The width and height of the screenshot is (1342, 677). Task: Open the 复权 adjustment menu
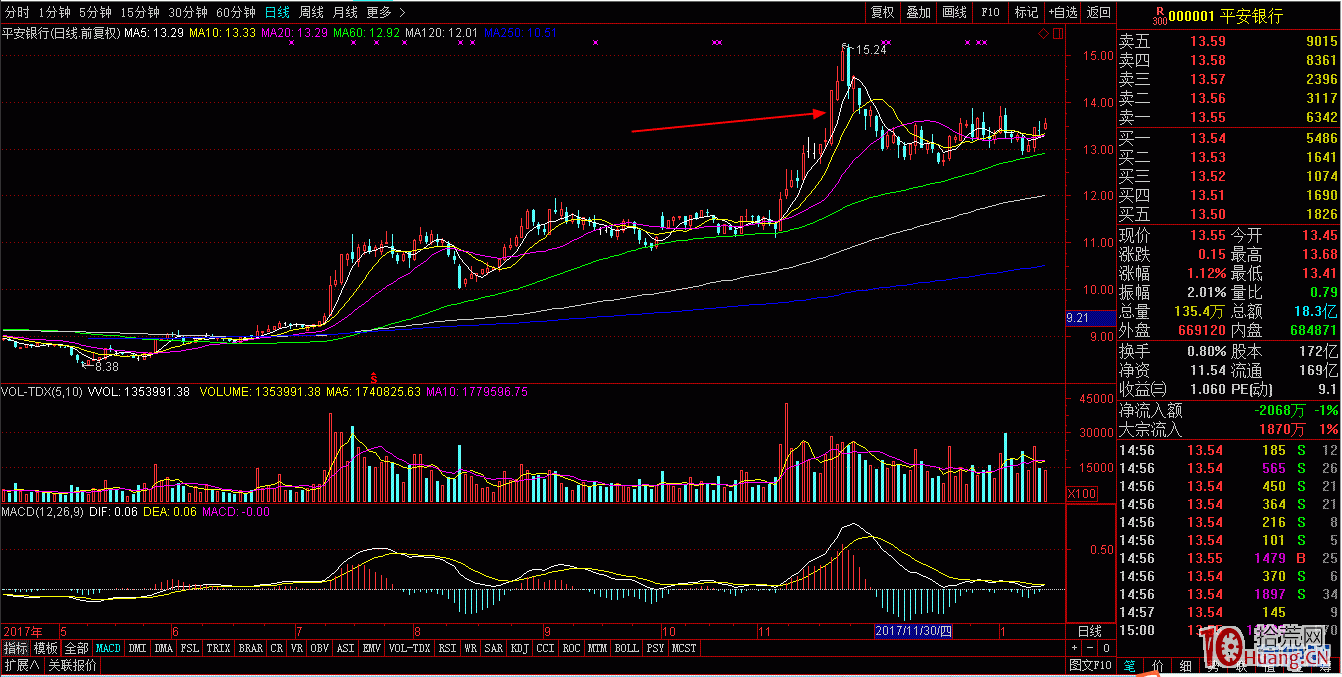[882, 12]
